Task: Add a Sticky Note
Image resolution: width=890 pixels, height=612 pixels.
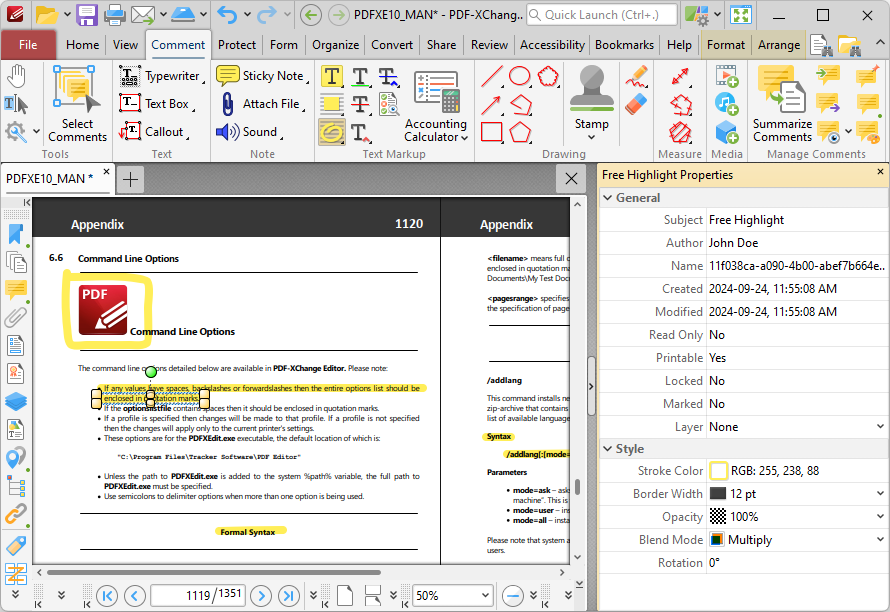Action: point(262,76)
